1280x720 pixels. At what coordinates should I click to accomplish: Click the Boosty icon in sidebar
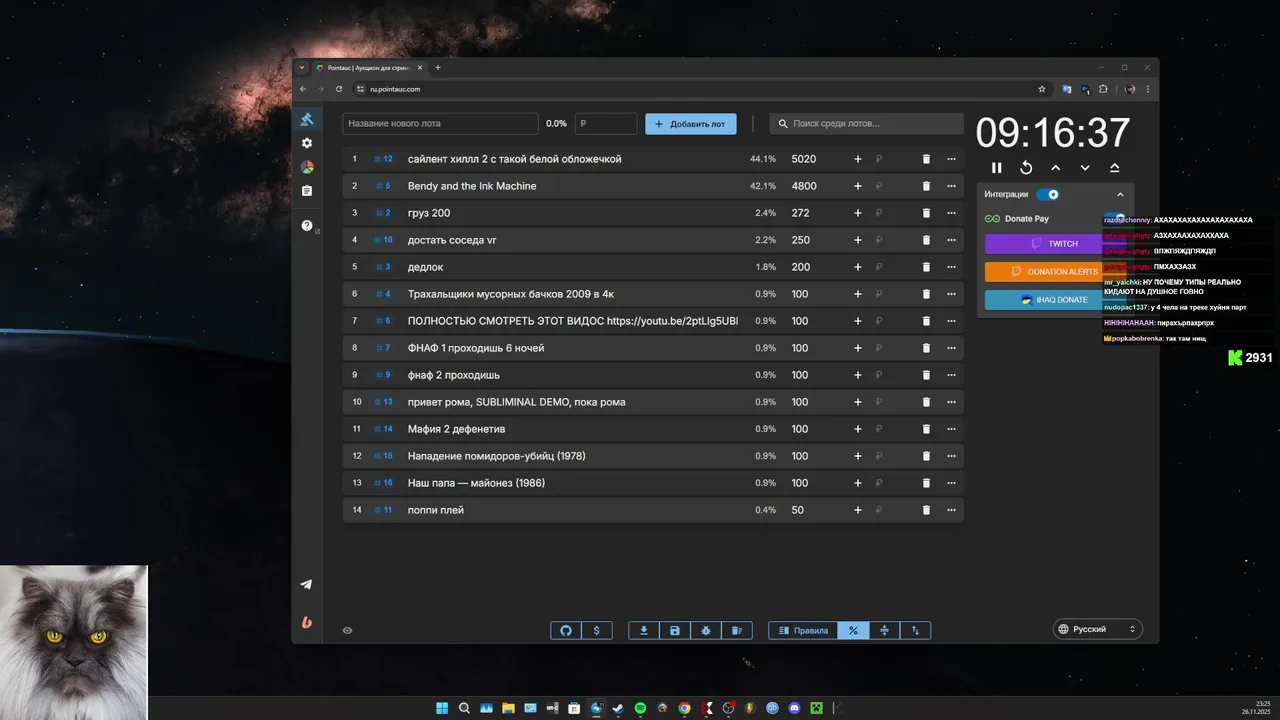click(307, 622)
